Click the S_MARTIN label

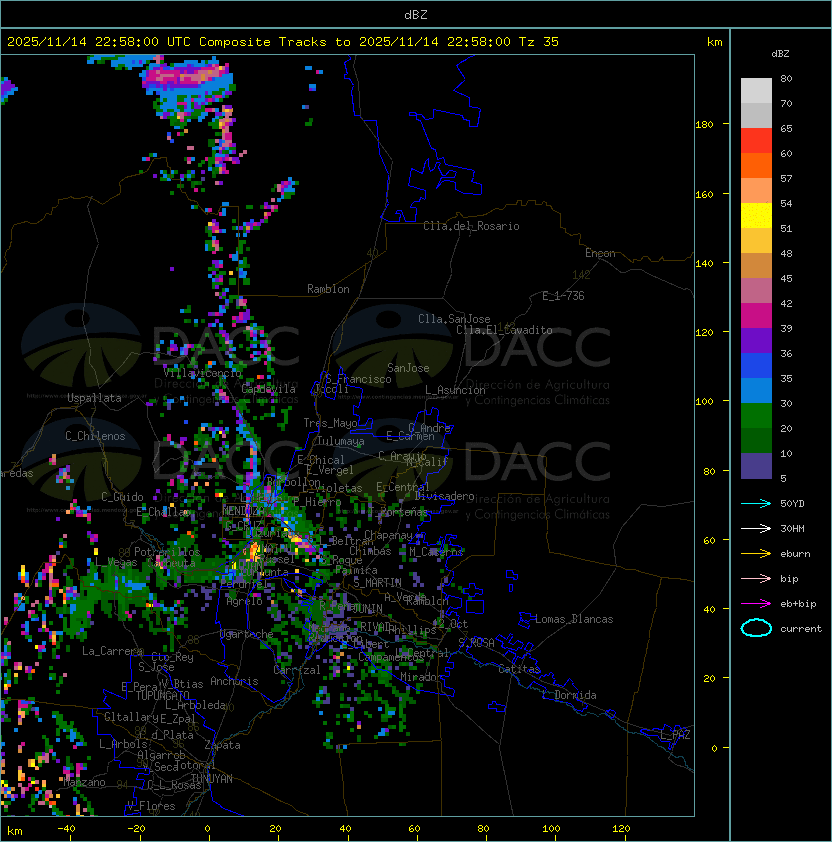point(378,583)
